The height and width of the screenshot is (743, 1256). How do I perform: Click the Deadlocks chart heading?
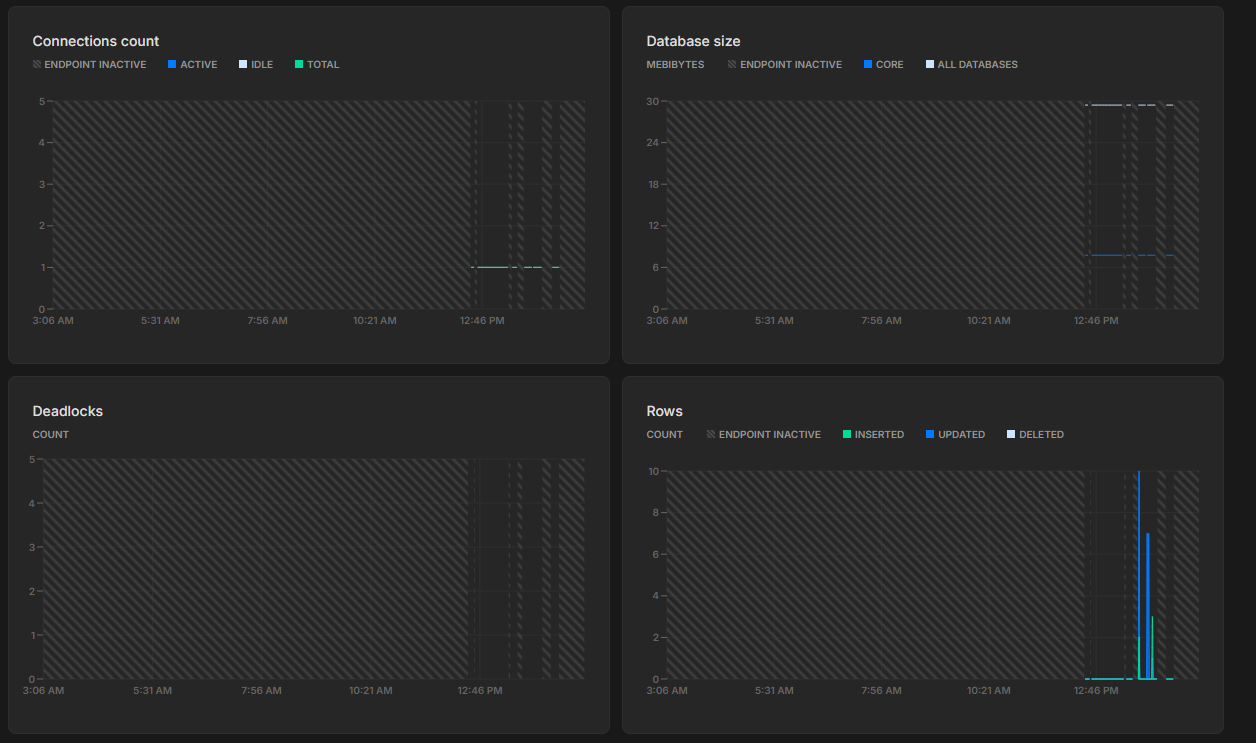click(68, 411)
